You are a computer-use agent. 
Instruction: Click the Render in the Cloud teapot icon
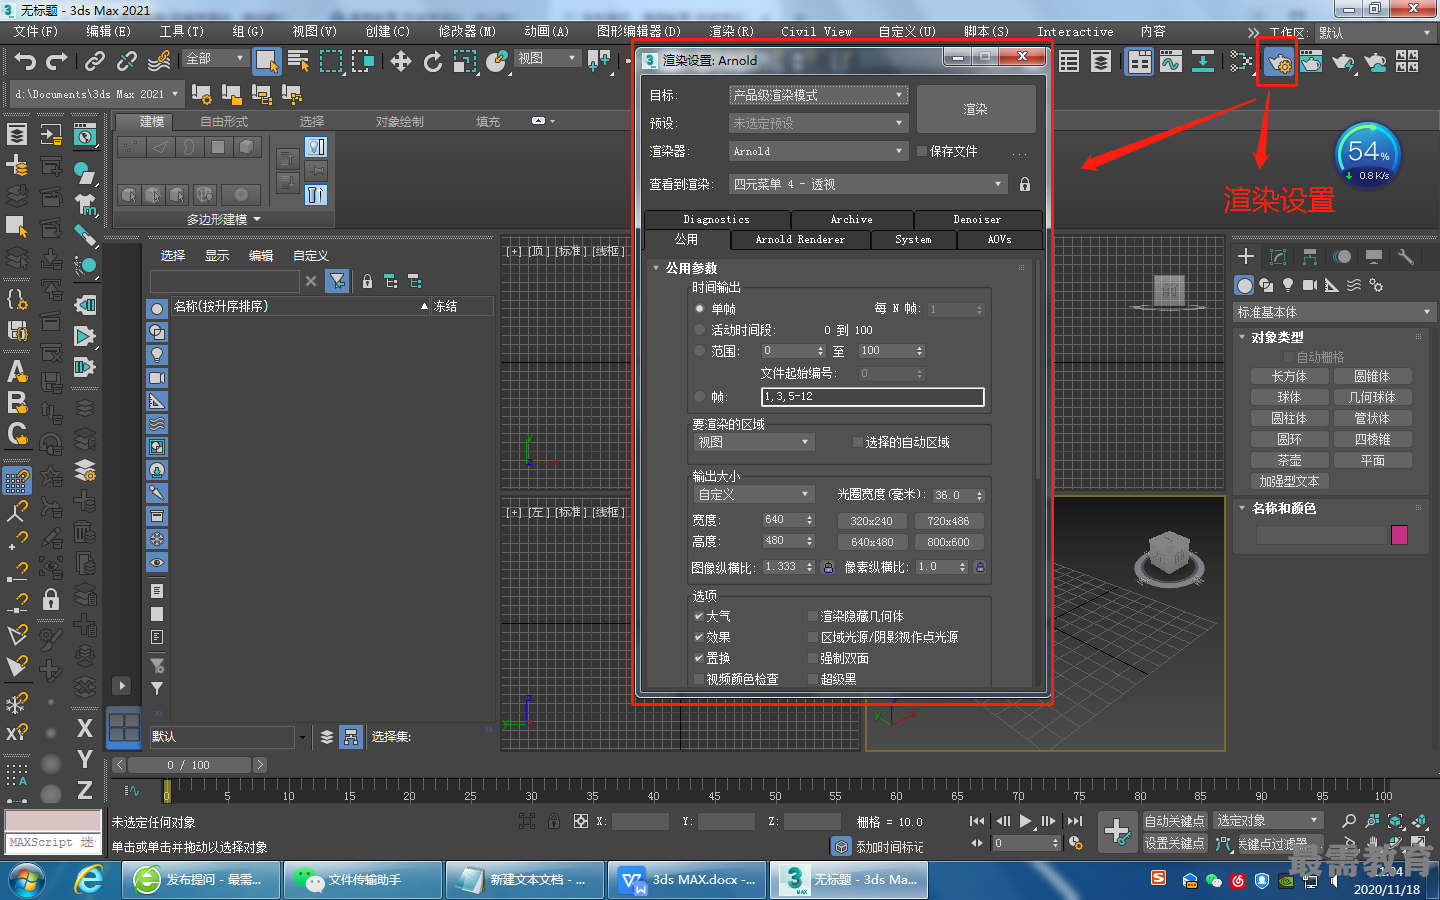(x=1375, y=62)
